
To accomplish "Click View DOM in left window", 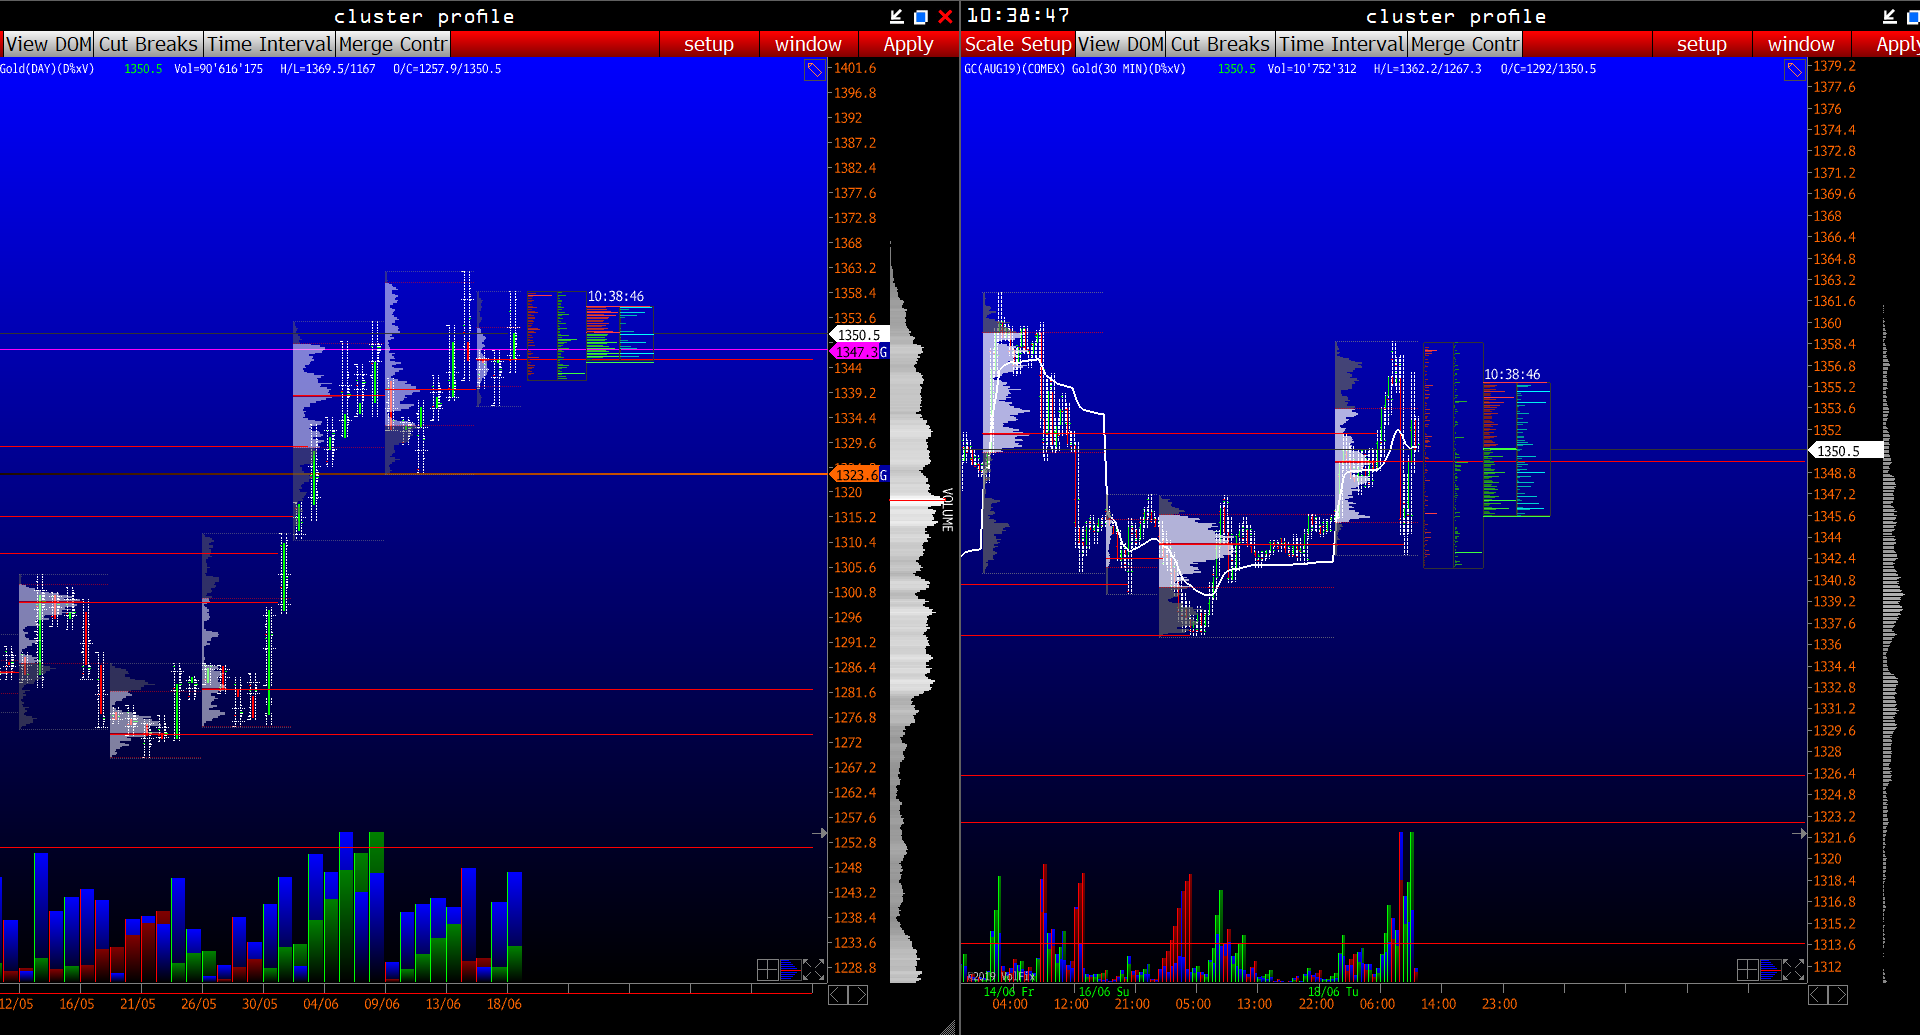I will point(49,44).
